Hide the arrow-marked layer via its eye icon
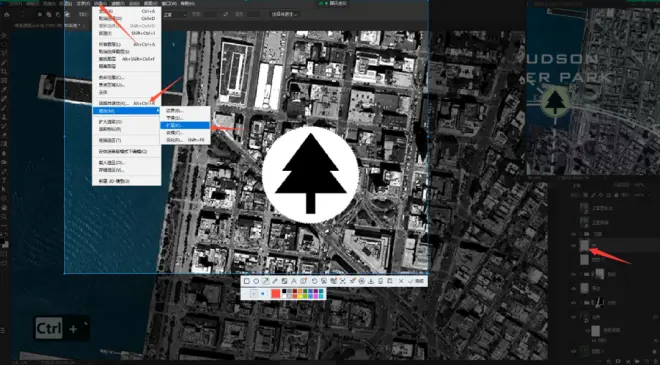 pyautogui.click(x=573, y=245)
